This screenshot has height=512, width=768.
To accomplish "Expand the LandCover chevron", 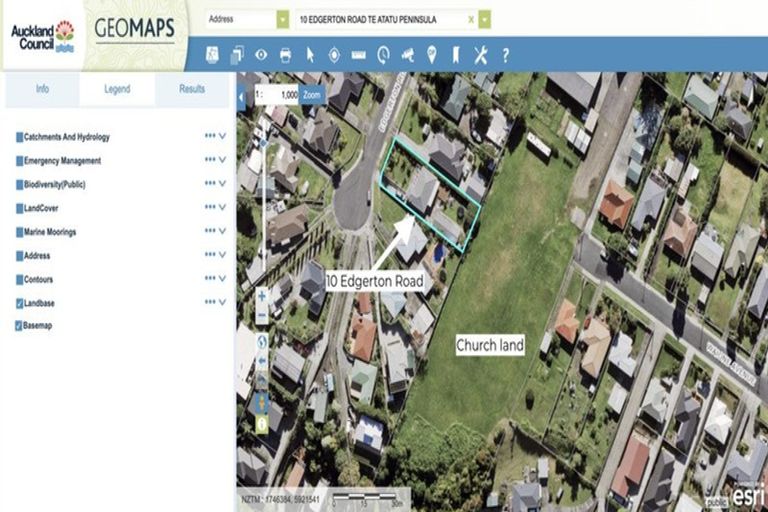I will click(x=222, y=207).
